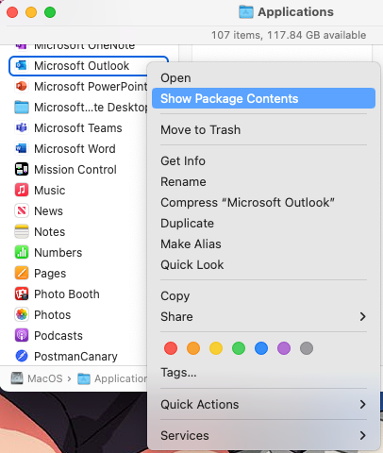This screenshot has height=453, width=383.
Task: Click the MacOS disk icon in path bar
Action: (17, 378)
